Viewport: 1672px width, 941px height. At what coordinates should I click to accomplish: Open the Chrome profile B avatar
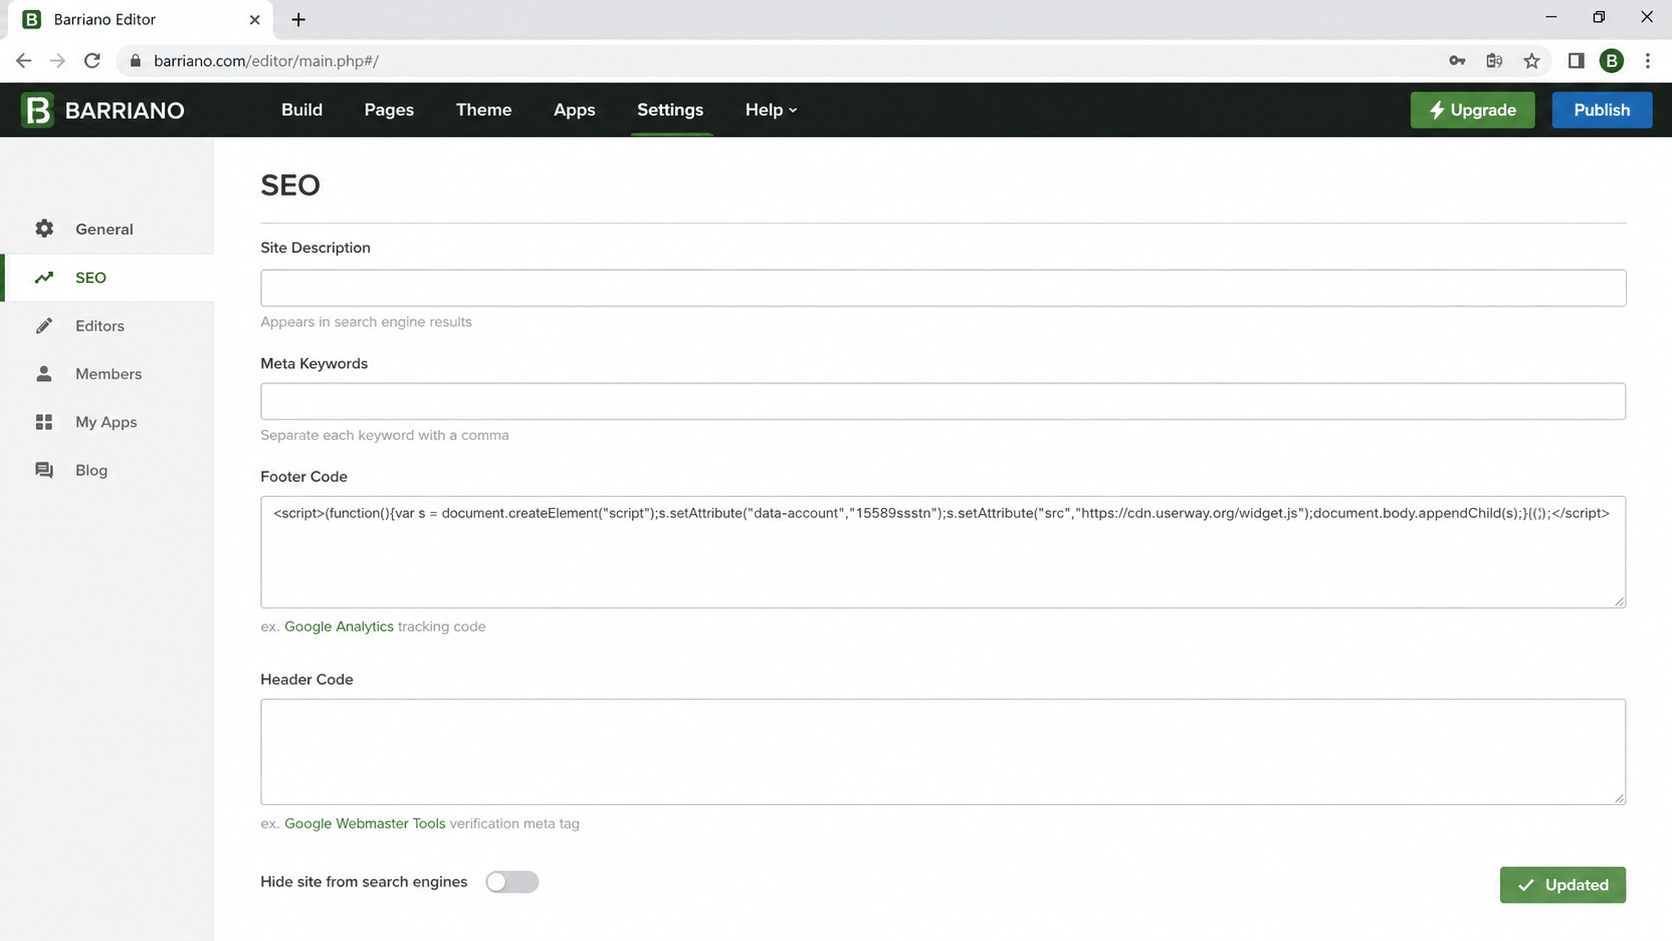click(x=1611, y=61)
